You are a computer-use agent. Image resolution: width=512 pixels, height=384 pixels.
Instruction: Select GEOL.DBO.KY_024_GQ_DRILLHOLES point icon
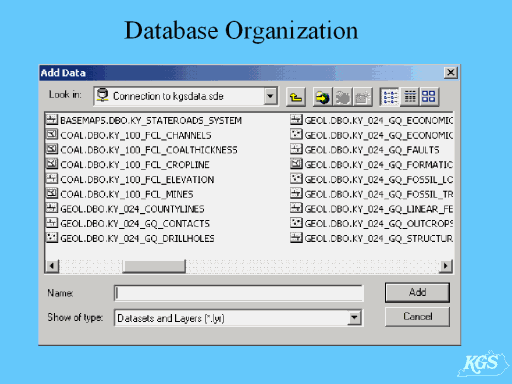(x=52, y=238)
